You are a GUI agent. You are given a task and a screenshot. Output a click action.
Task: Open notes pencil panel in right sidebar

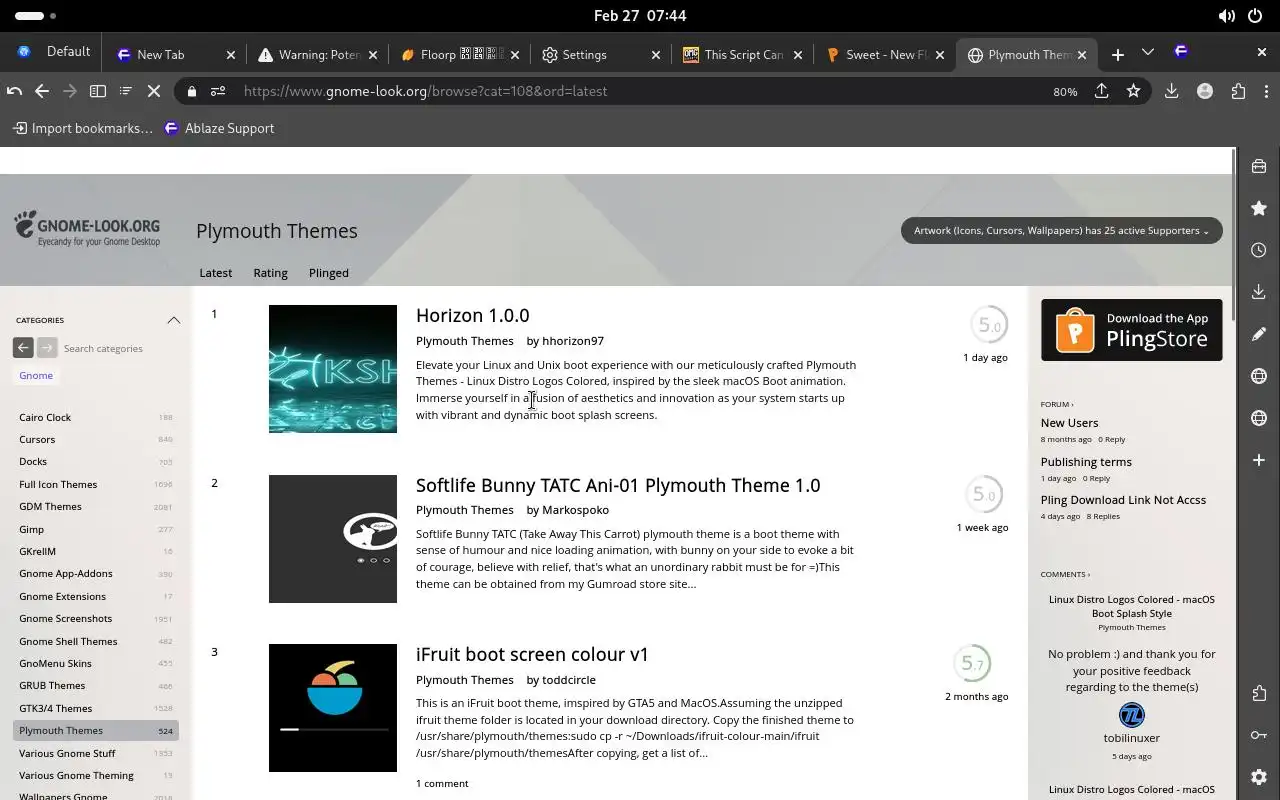tap(1259, 334)
